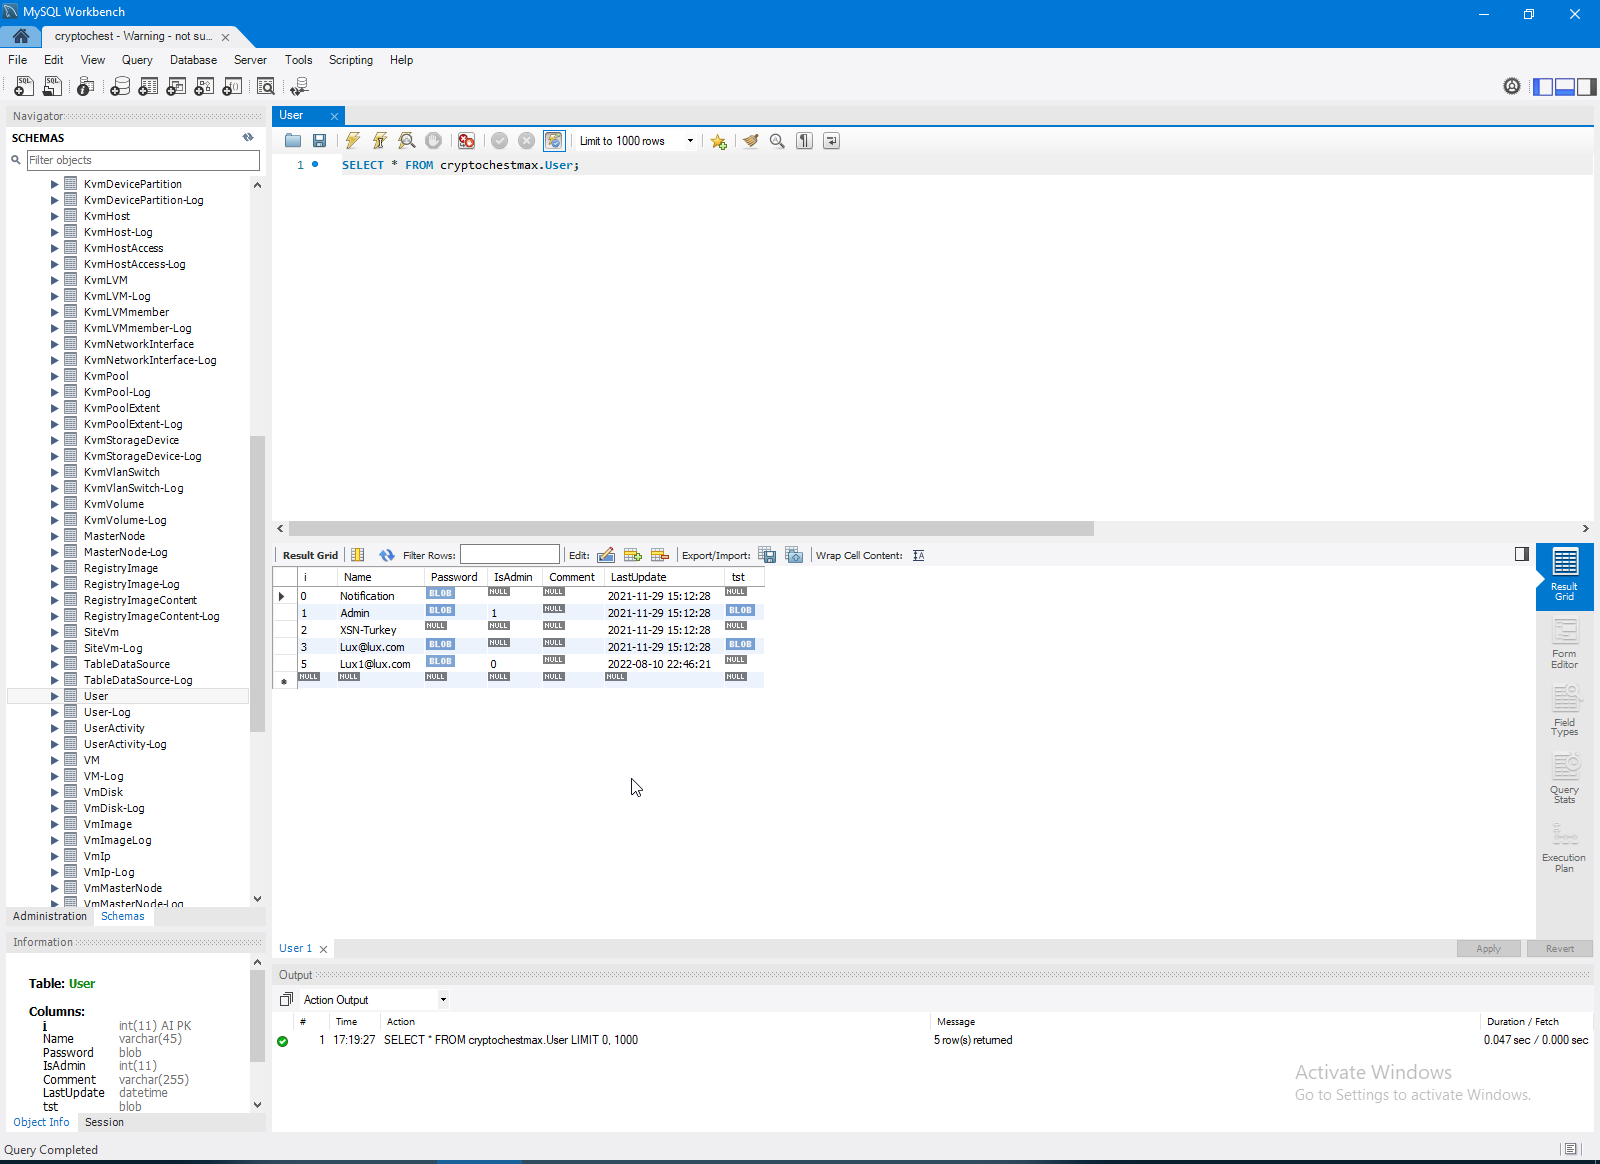Image resolution: width=1600 pixels, height=1164 pixels.
Task: Toggle word wrapping in the SQL editor
Action: [832, 141]
